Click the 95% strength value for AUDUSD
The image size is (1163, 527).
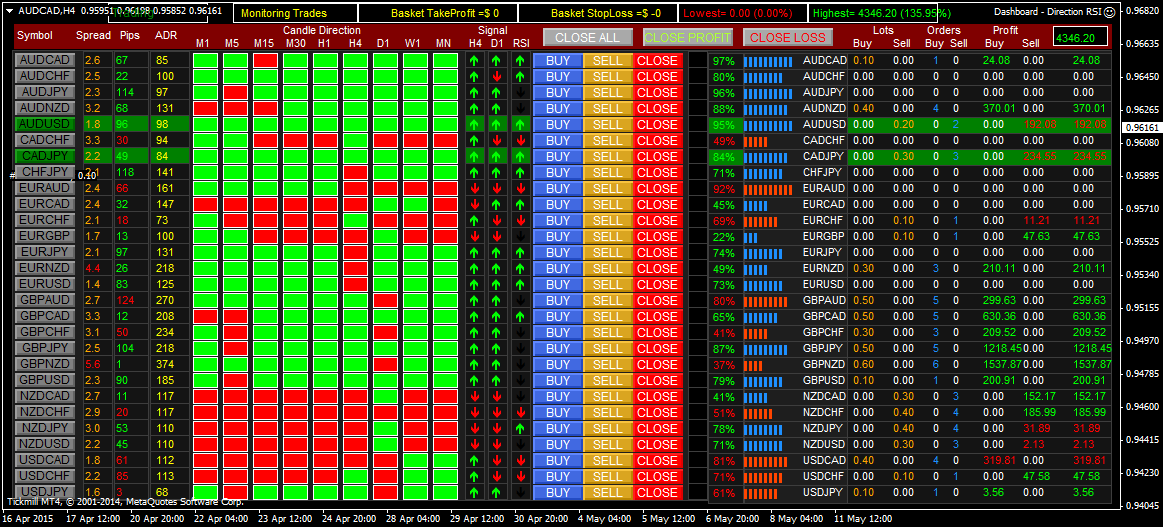coord(723,125)
